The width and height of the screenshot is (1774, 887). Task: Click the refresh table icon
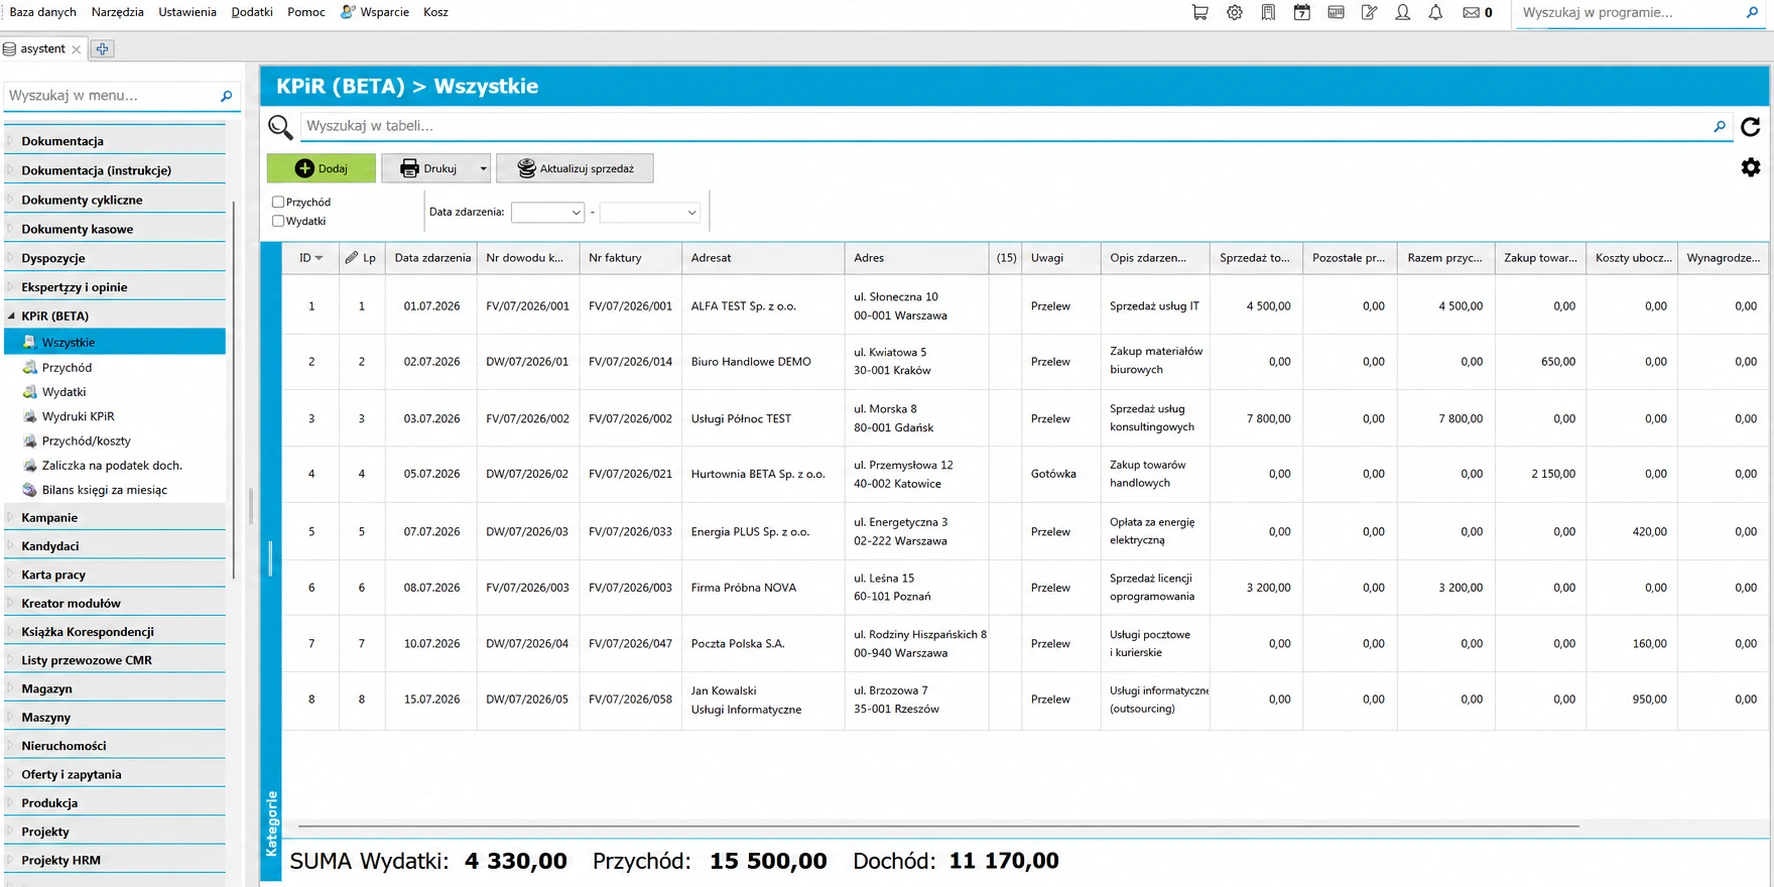(1750, 127)
